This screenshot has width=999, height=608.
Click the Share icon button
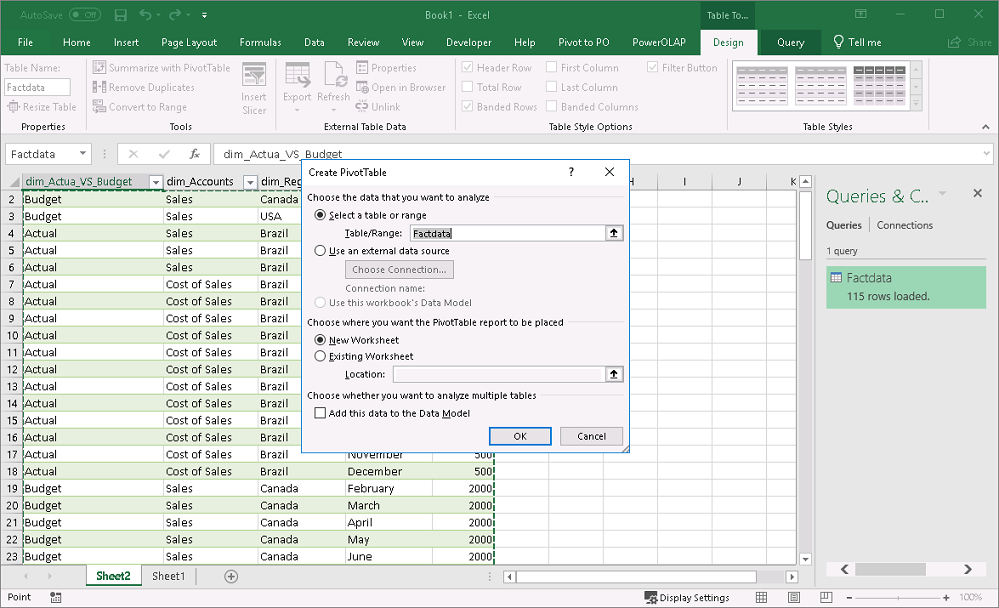970,43
